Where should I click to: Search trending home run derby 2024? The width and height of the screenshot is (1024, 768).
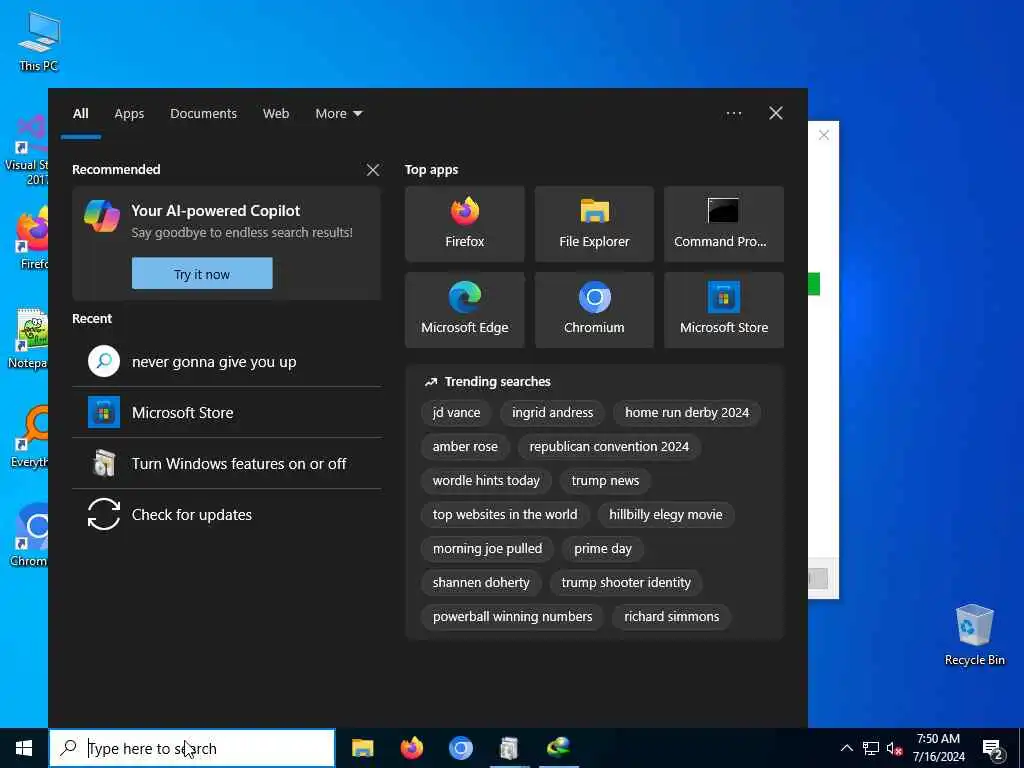(x=687, y=413)
